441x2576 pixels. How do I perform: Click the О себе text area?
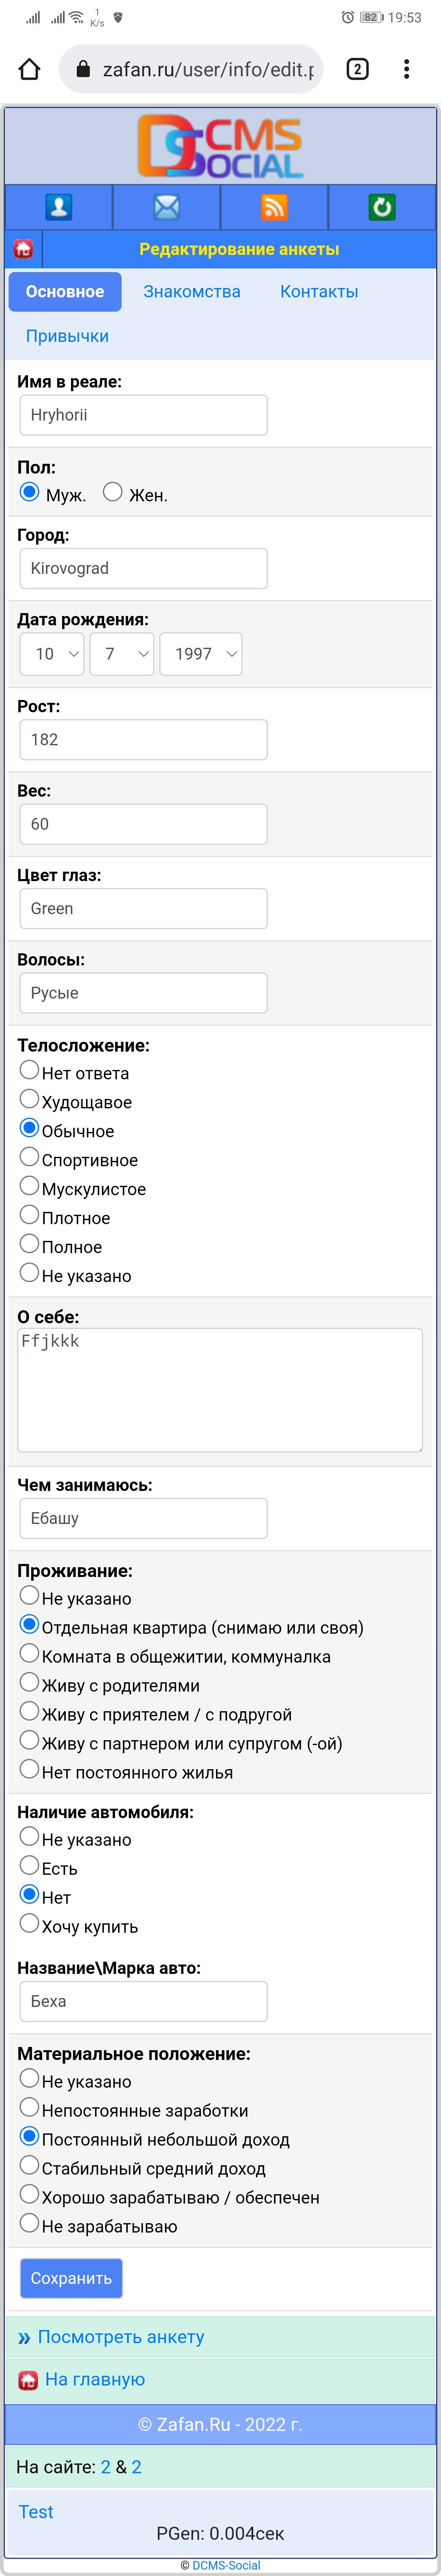[220, 1390]
